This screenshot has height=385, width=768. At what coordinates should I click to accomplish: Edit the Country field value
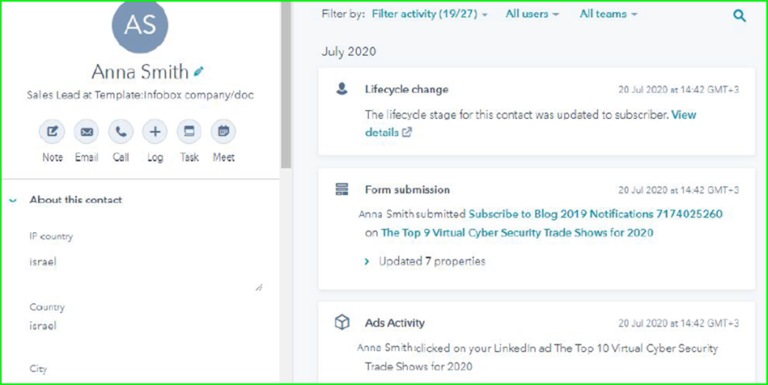coord(43,326)
